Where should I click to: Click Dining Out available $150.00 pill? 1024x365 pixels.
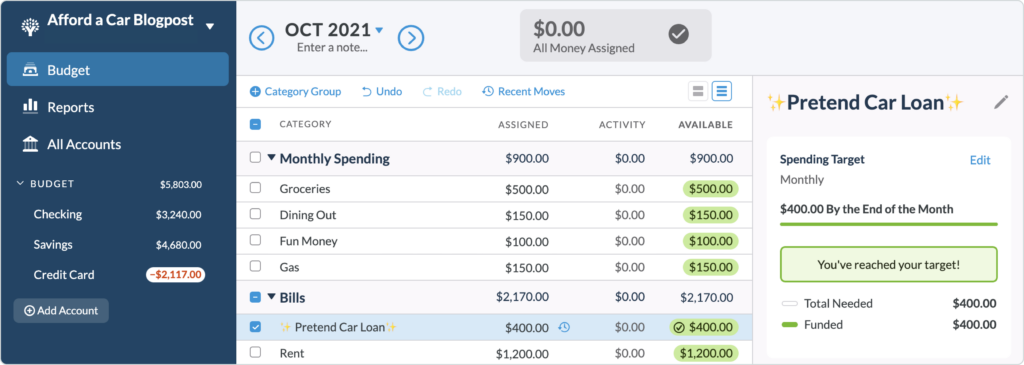pyautogui.click(x=711, y=215)
